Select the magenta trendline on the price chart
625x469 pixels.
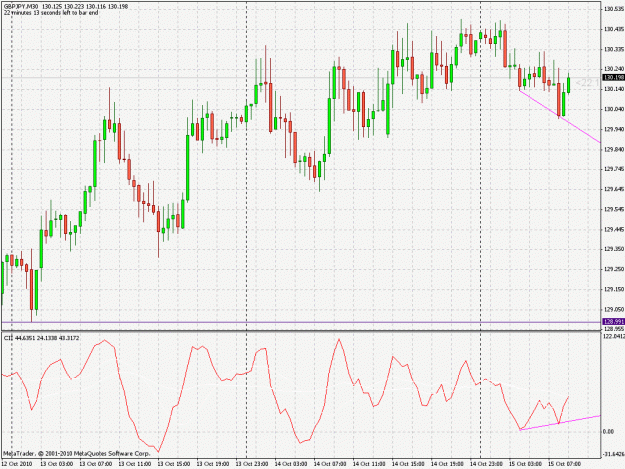560,116
